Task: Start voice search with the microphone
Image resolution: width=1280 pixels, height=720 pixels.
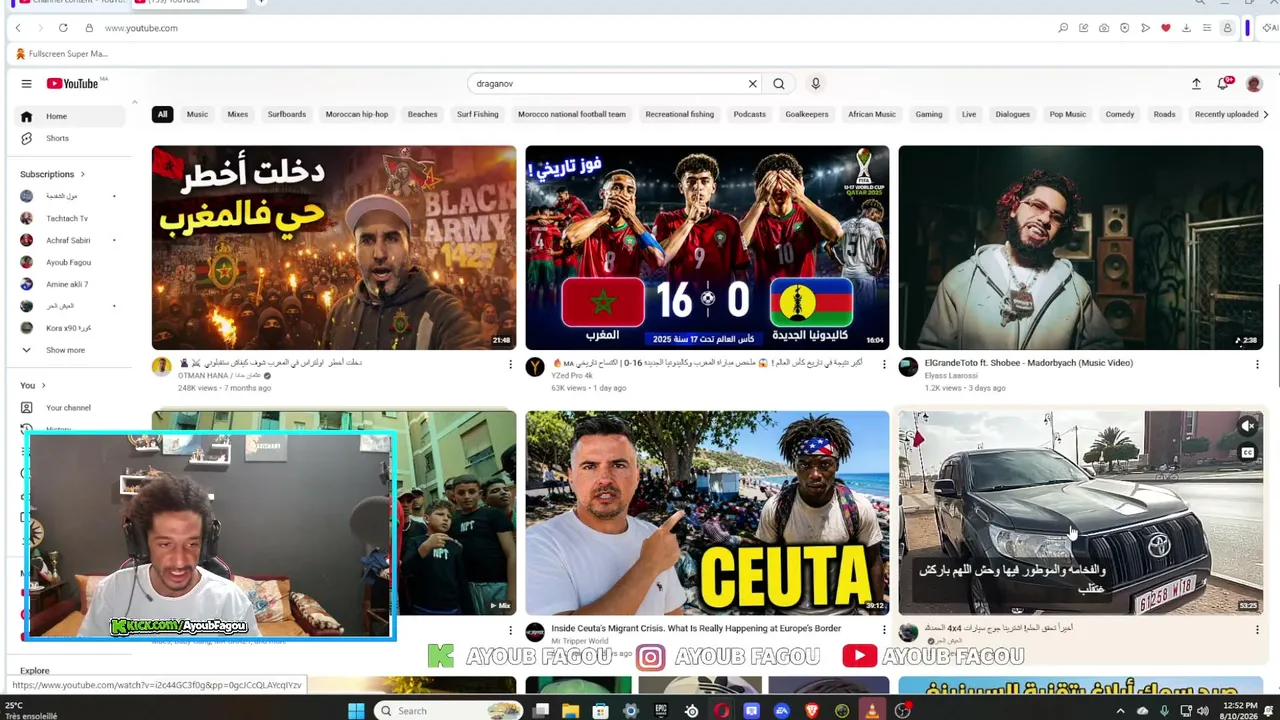Action: pyautogui.click(x=816, y=84)
